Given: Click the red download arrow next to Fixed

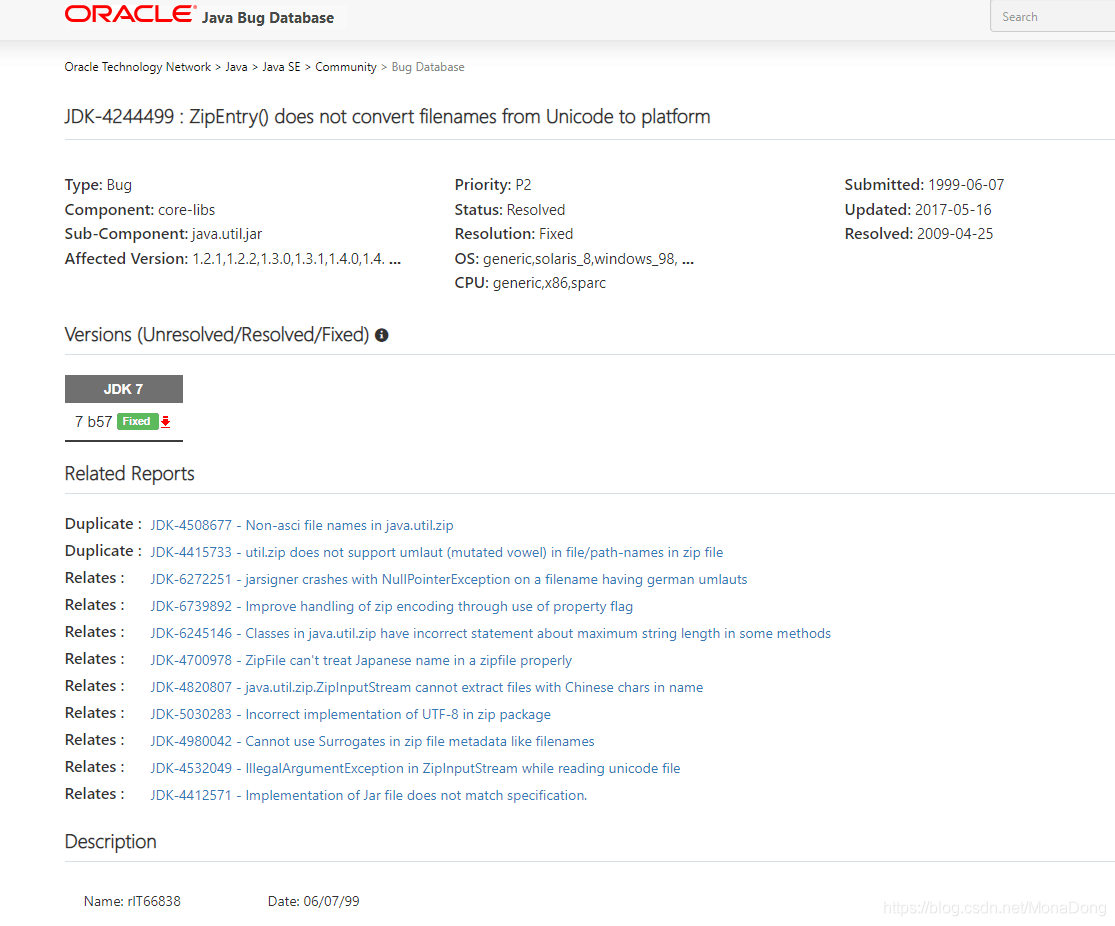Looking at the screenshot, I should 166,422.
